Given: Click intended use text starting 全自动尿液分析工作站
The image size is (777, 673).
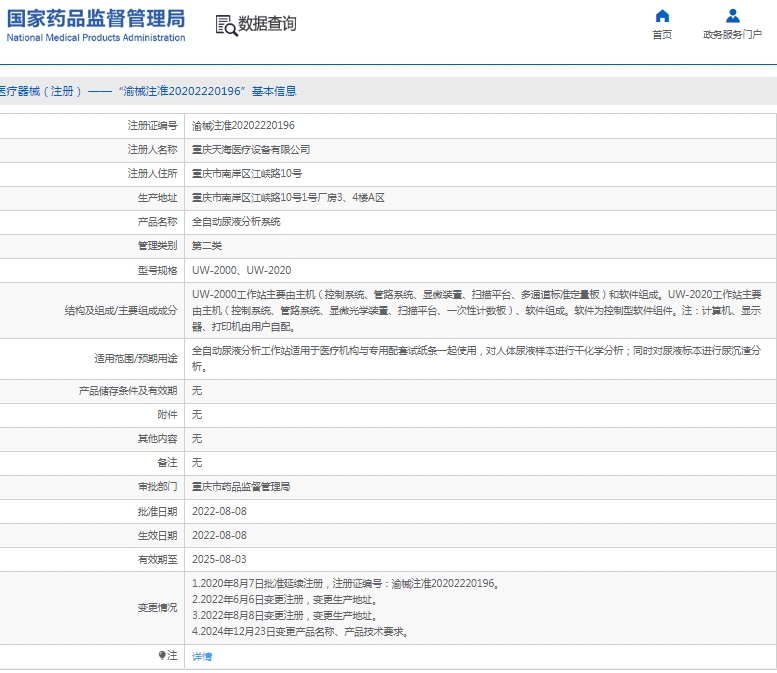Looking at the screenshot, I should tap(477, 359).
